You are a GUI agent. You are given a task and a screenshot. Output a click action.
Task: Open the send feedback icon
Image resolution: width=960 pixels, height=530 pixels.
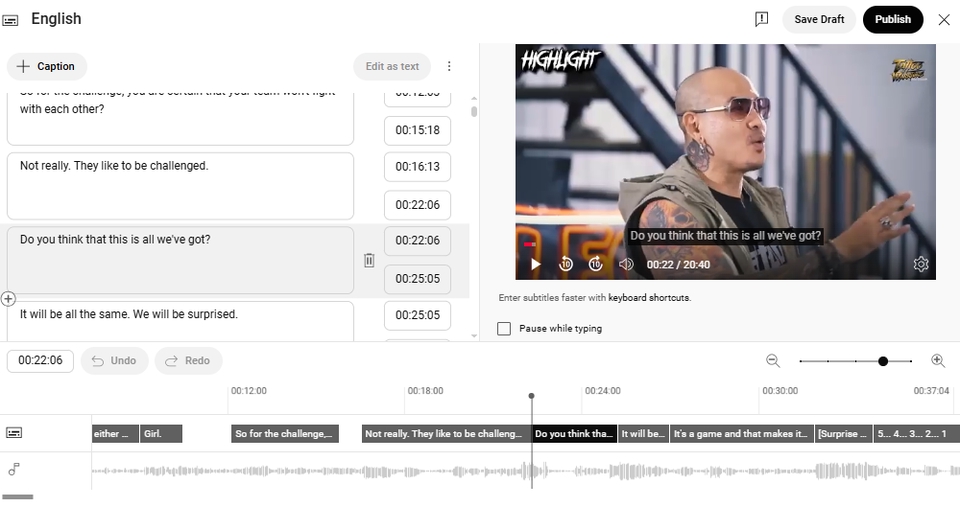761,20
